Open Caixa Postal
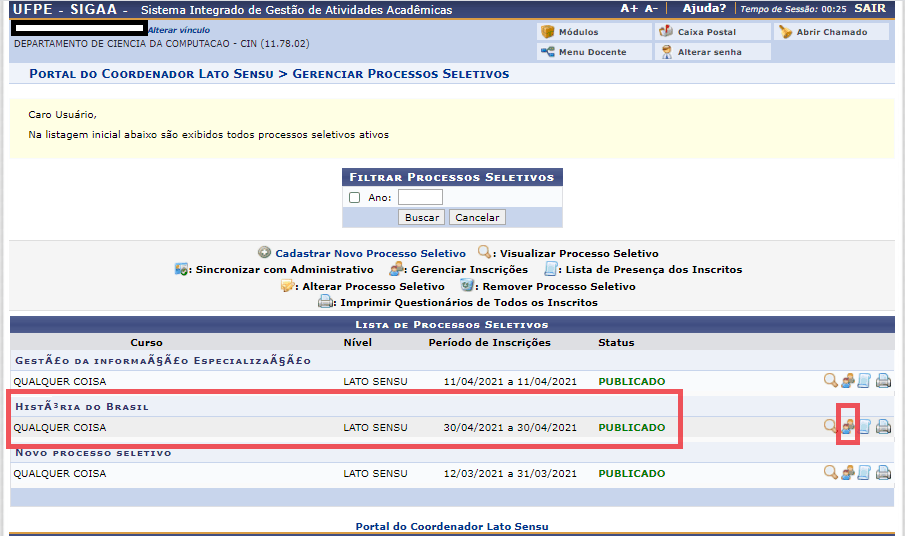905x536 pixels. point(705,32)
